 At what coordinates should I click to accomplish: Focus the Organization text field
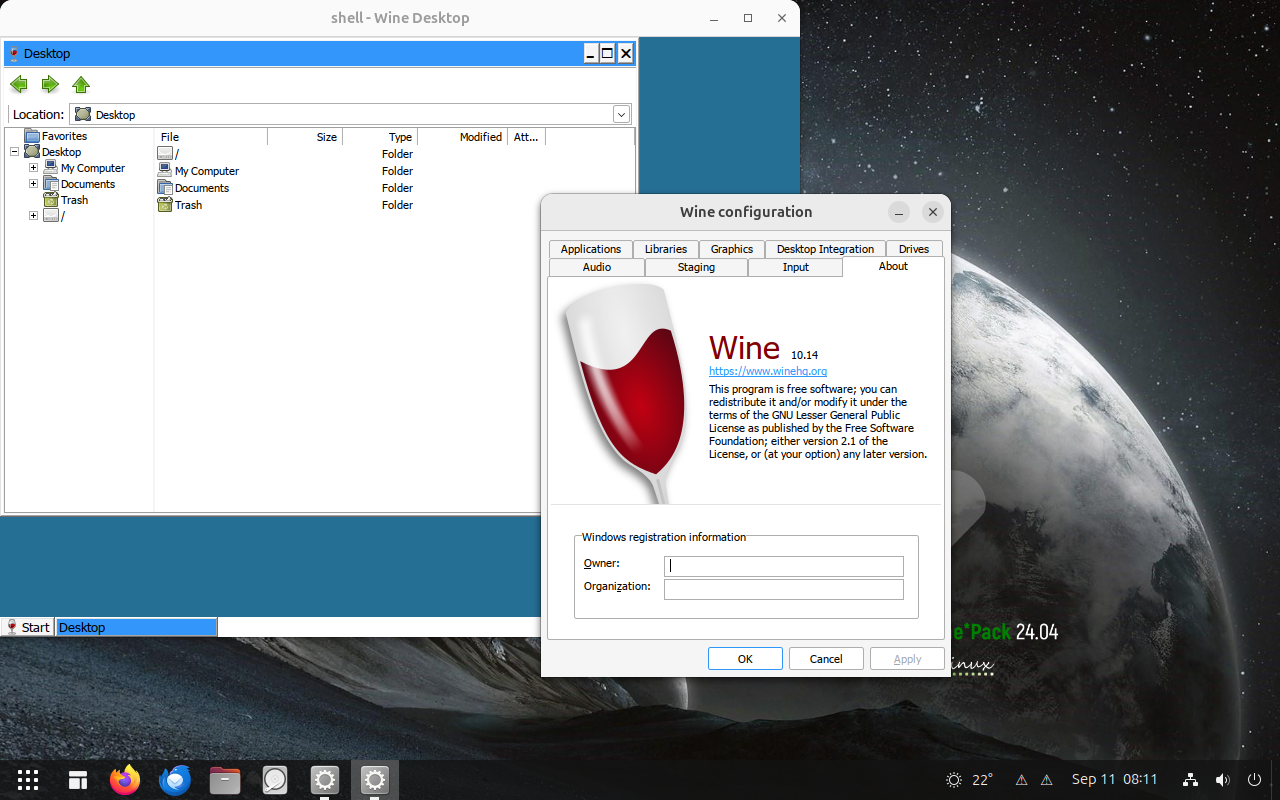[x=783, y=590]
